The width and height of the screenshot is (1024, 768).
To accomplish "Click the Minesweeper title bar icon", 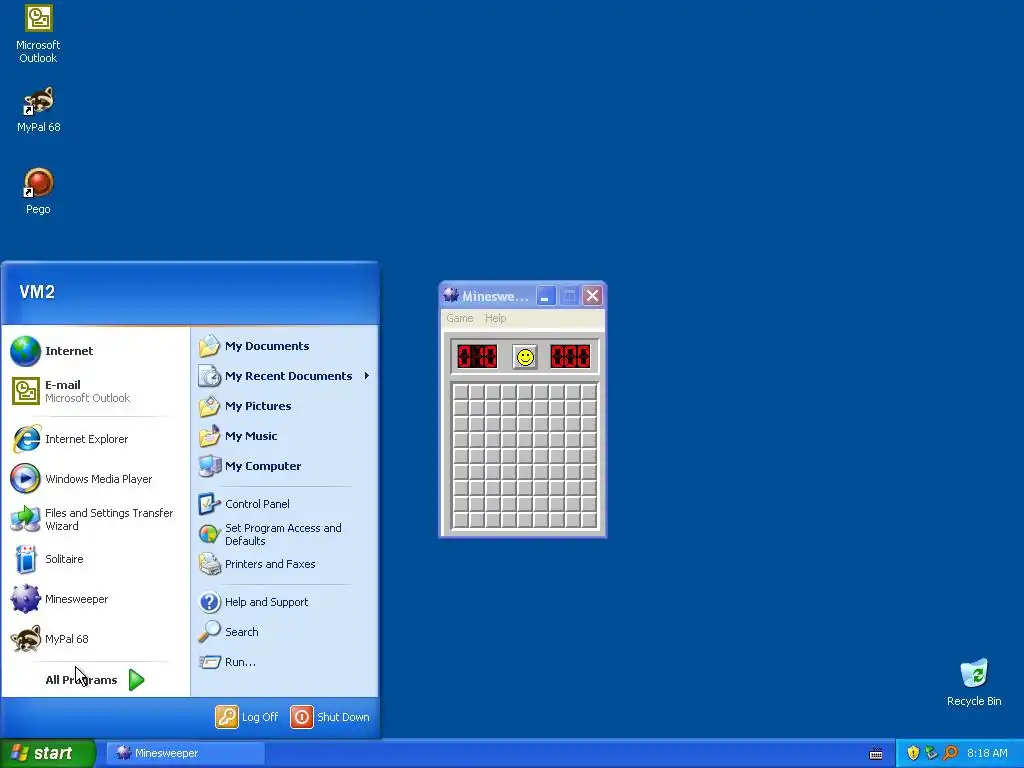I will [451, 295].
